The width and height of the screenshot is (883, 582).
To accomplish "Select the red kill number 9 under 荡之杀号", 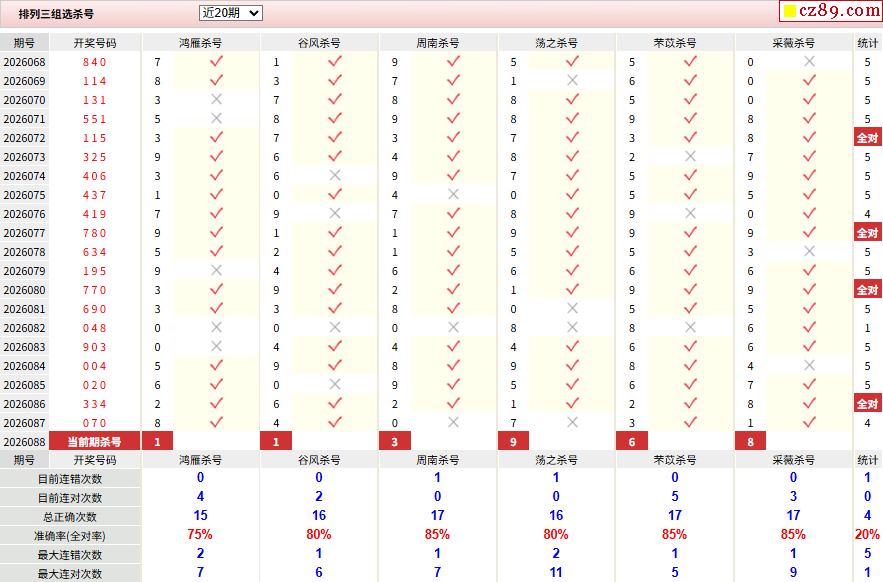I will click(x=513, y=441).
